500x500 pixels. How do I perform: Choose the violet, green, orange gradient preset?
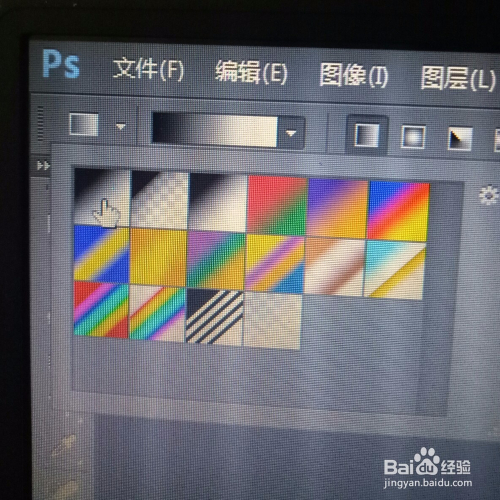(x=216, y=261)
